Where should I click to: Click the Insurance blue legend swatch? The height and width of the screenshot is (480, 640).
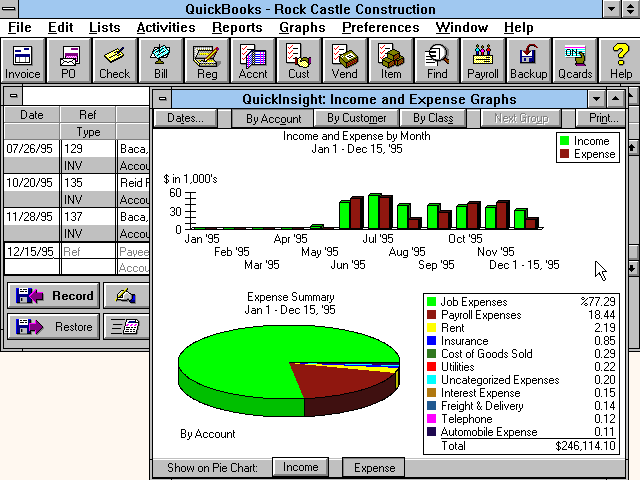pos(431,341)
